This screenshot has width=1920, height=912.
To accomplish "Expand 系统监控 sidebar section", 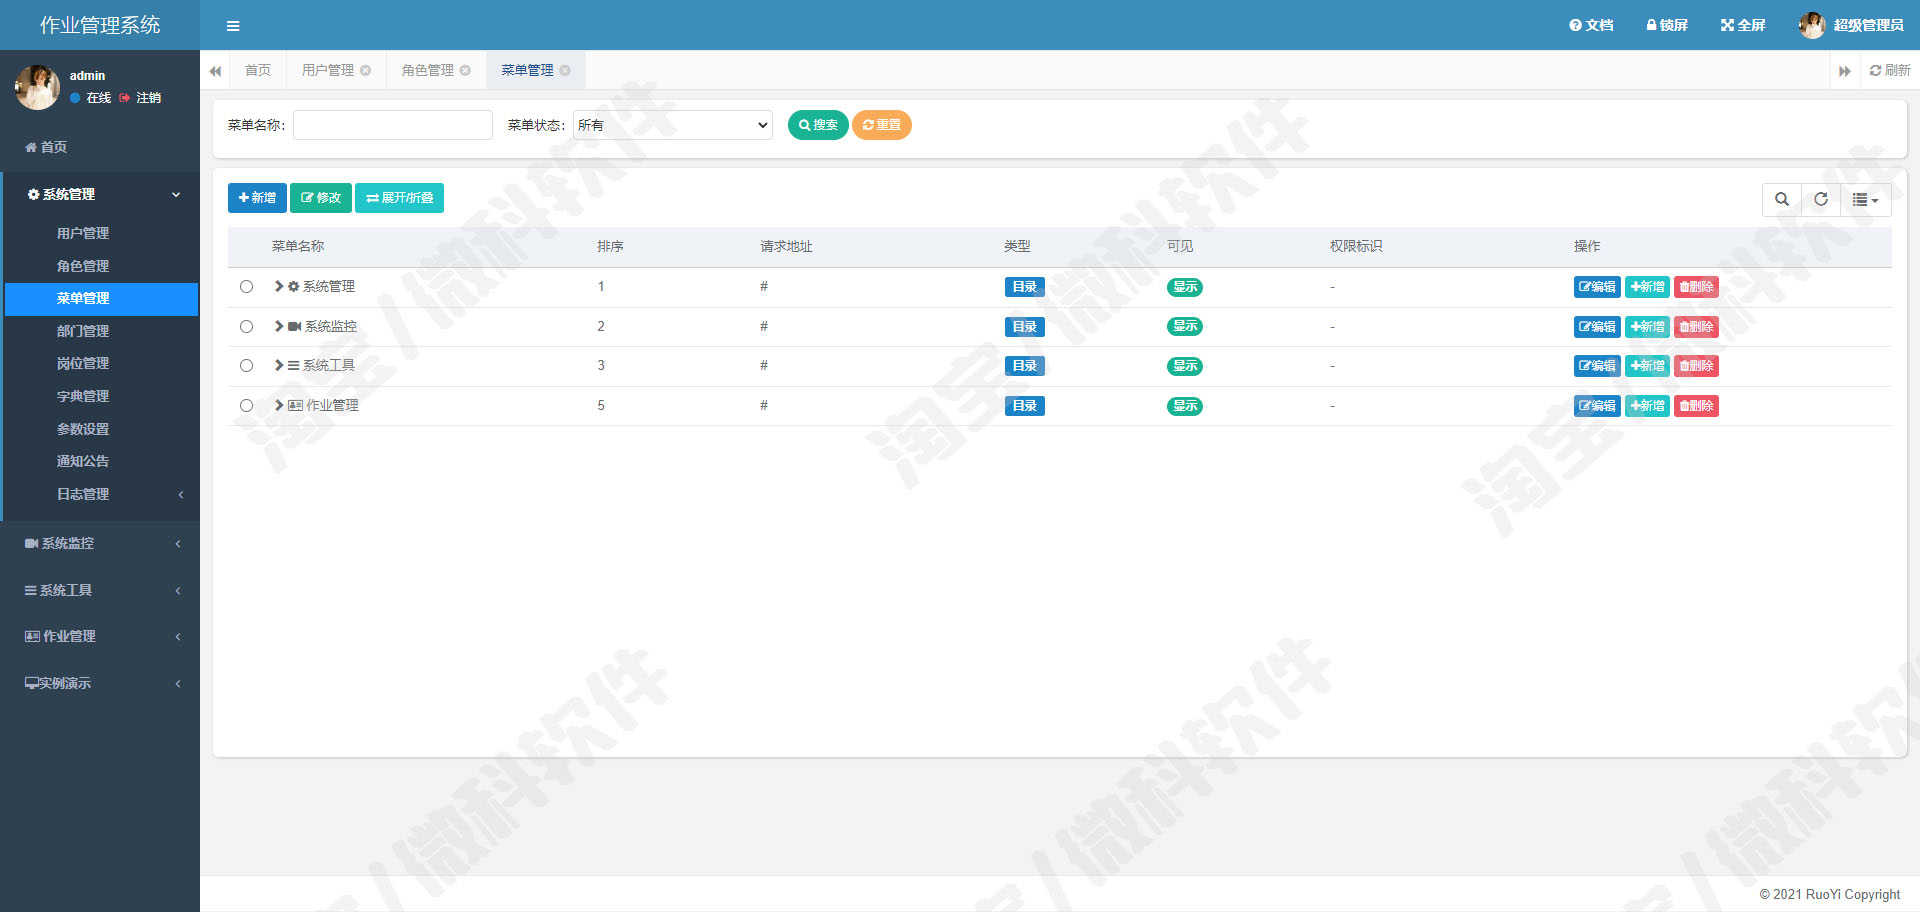I will point(100,543).
